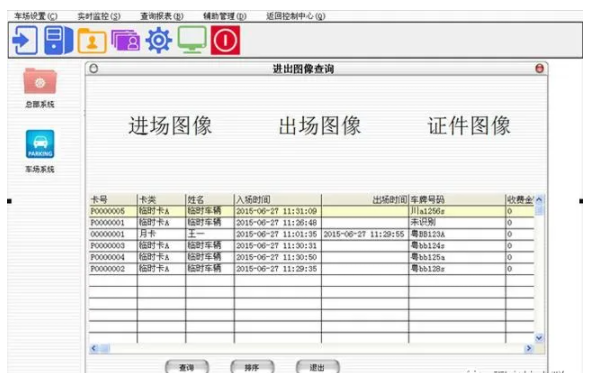Open the blue gear settings icon
597x373 pixels.
coord(159,40)
